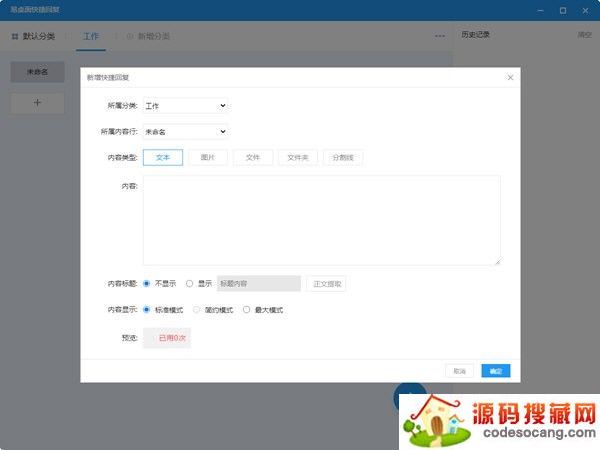Select the 未命名 row button
Screen dimensions: 600x450
[38, 72]
